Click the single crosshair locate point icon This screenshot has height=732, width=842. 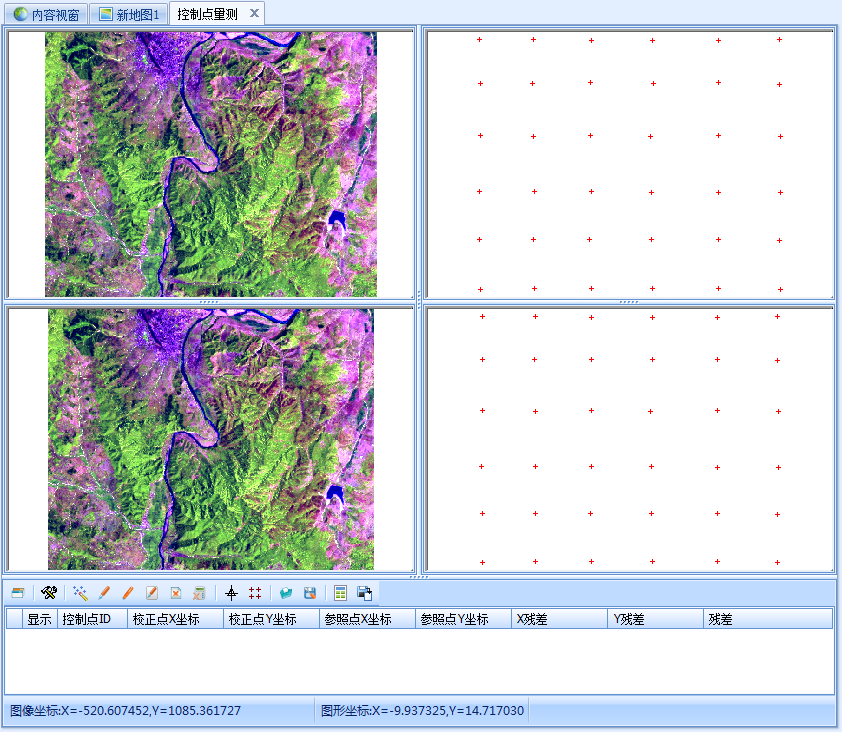231,593
